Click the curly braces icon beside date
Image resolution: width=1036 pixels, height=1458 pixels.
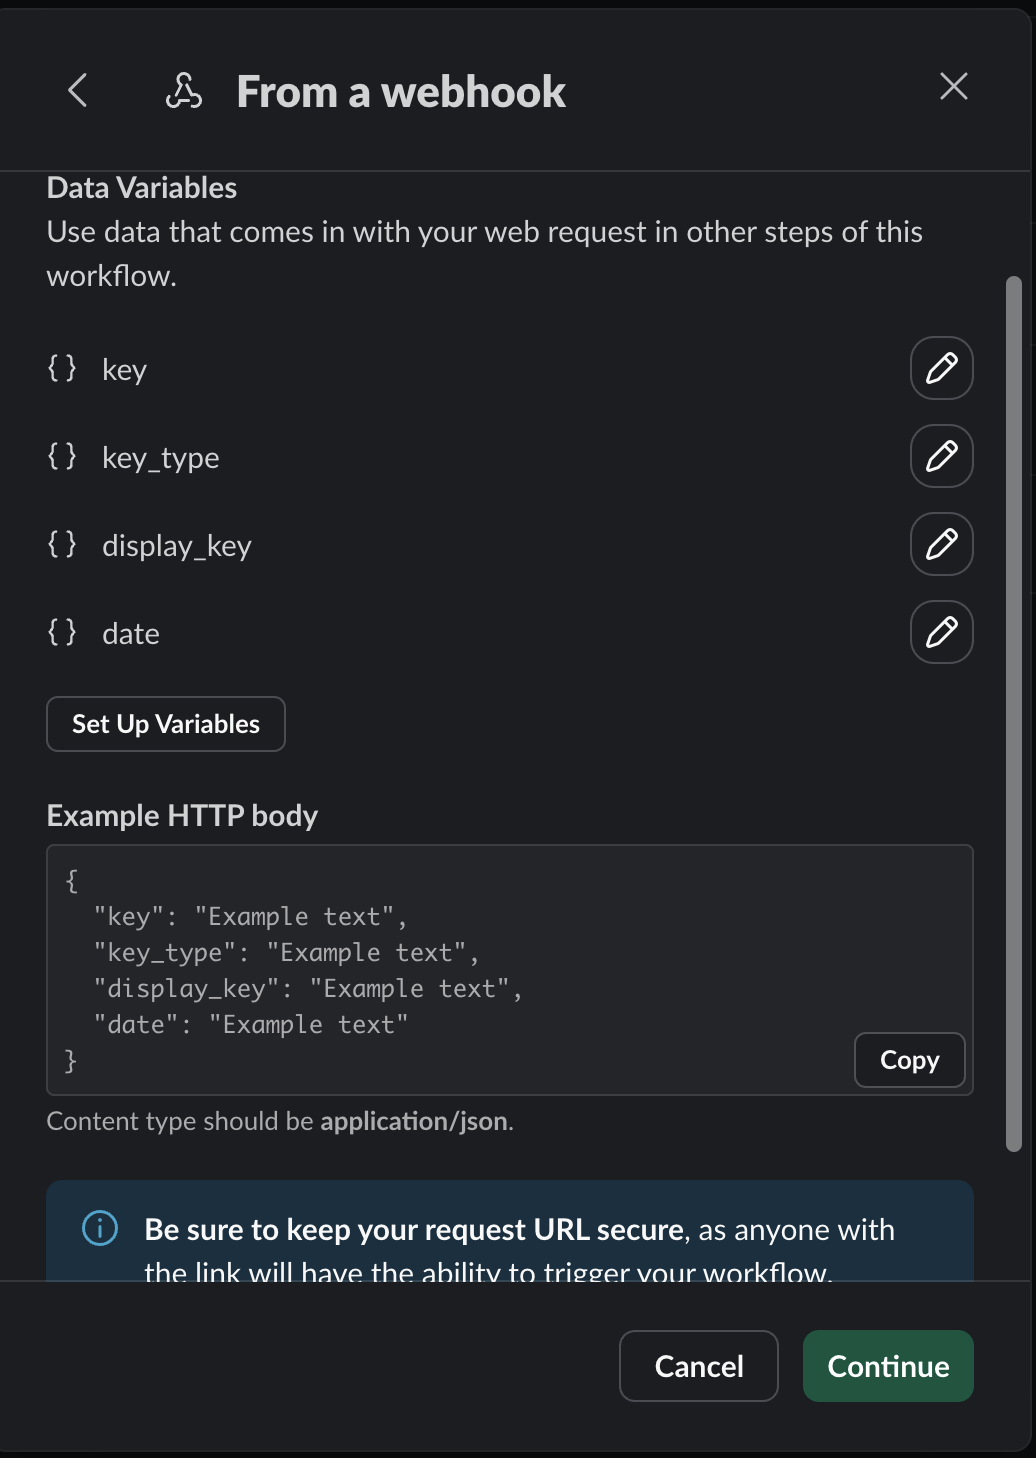pos(62,632)
